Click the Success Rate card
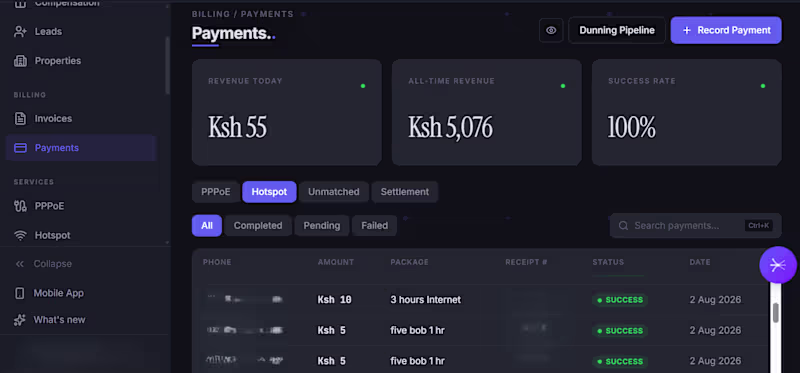This screenshot has height=373, width=800. point(687,112)
